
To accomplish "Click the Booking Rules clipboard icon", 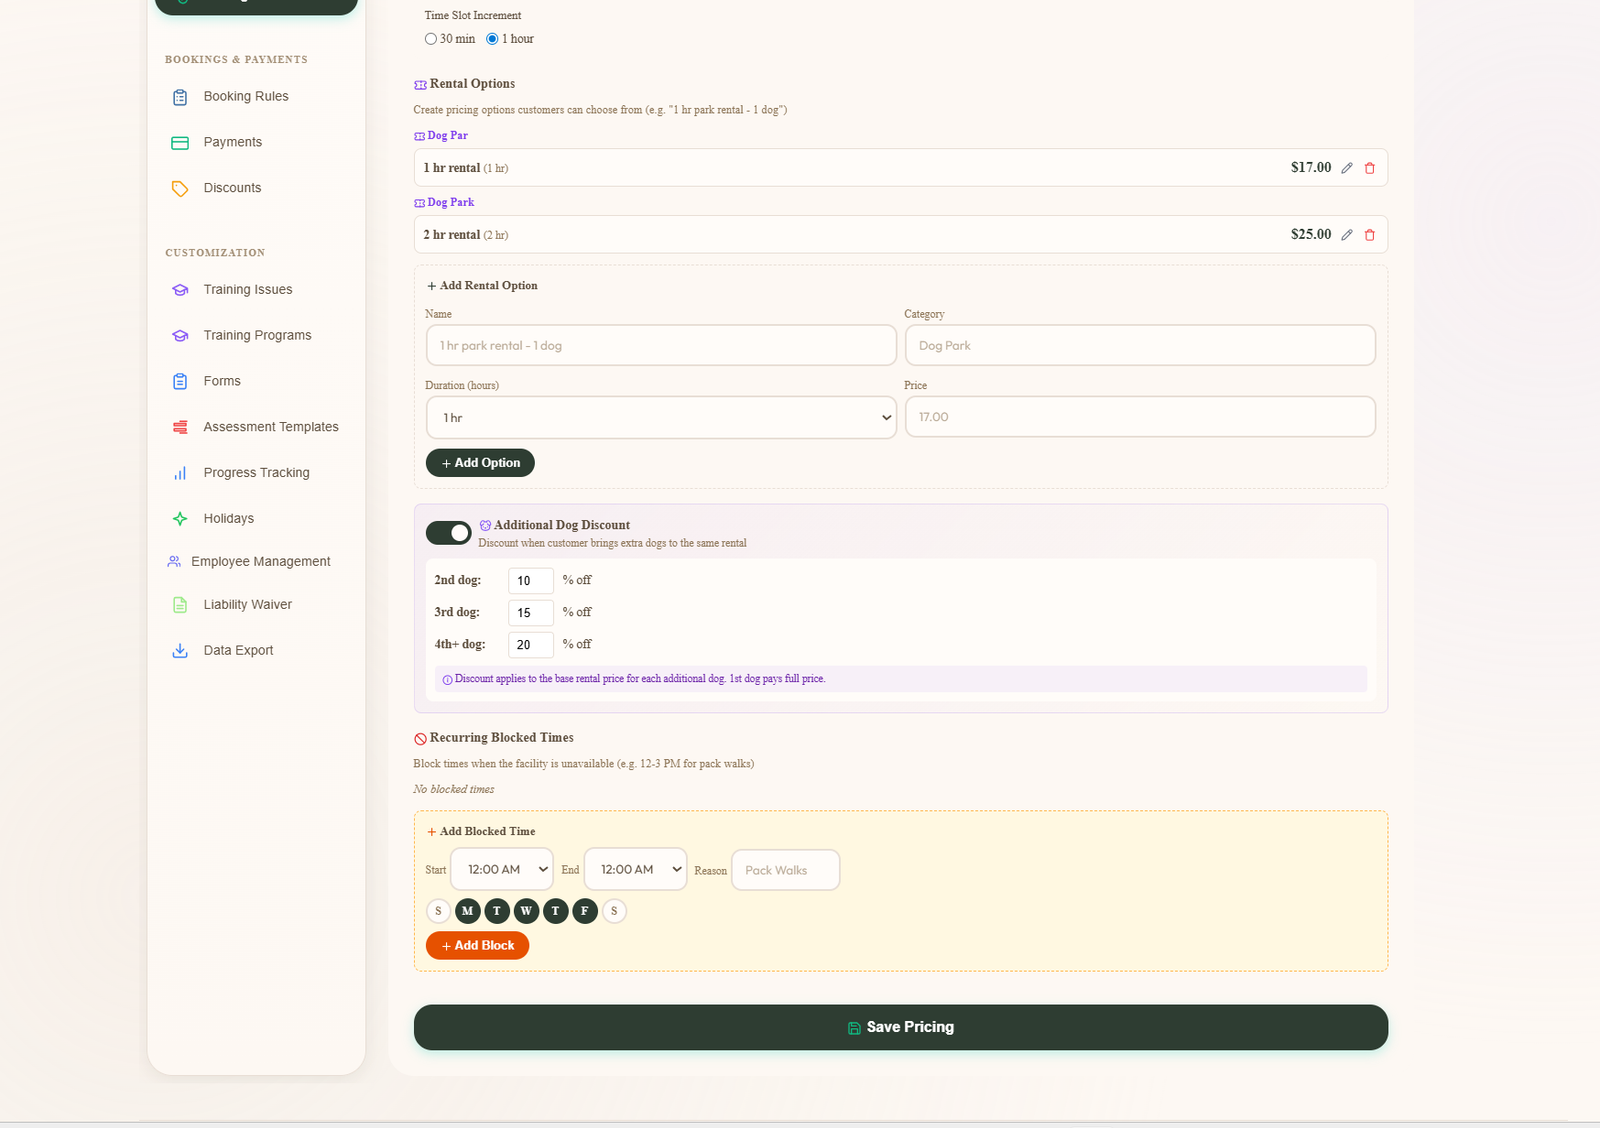I will click(x=180, y=97).
